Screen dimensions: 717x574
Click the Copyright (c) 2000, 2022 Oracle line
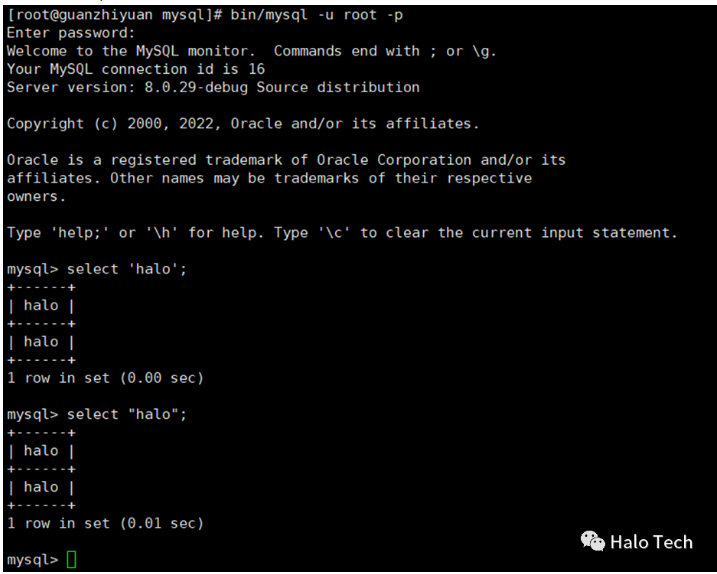coord(243,124)
